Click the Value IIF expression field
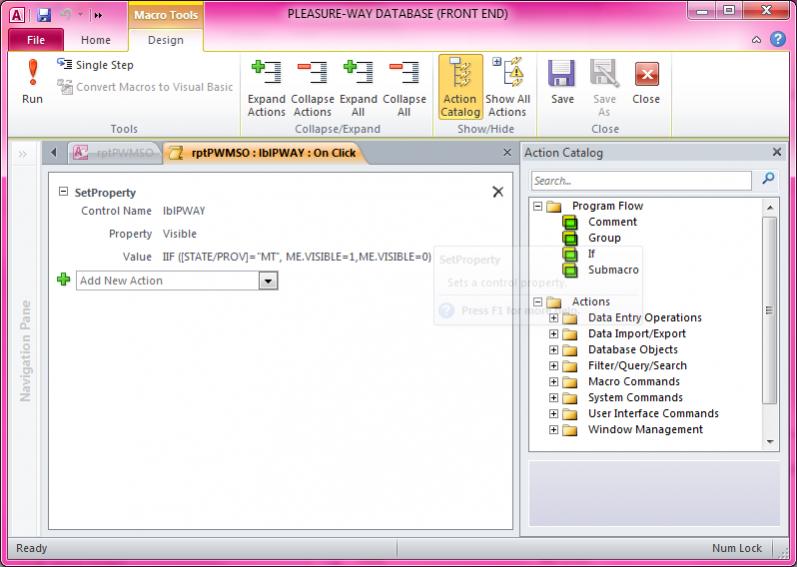This screenshot has width=797, height=567. pos(297,257)
